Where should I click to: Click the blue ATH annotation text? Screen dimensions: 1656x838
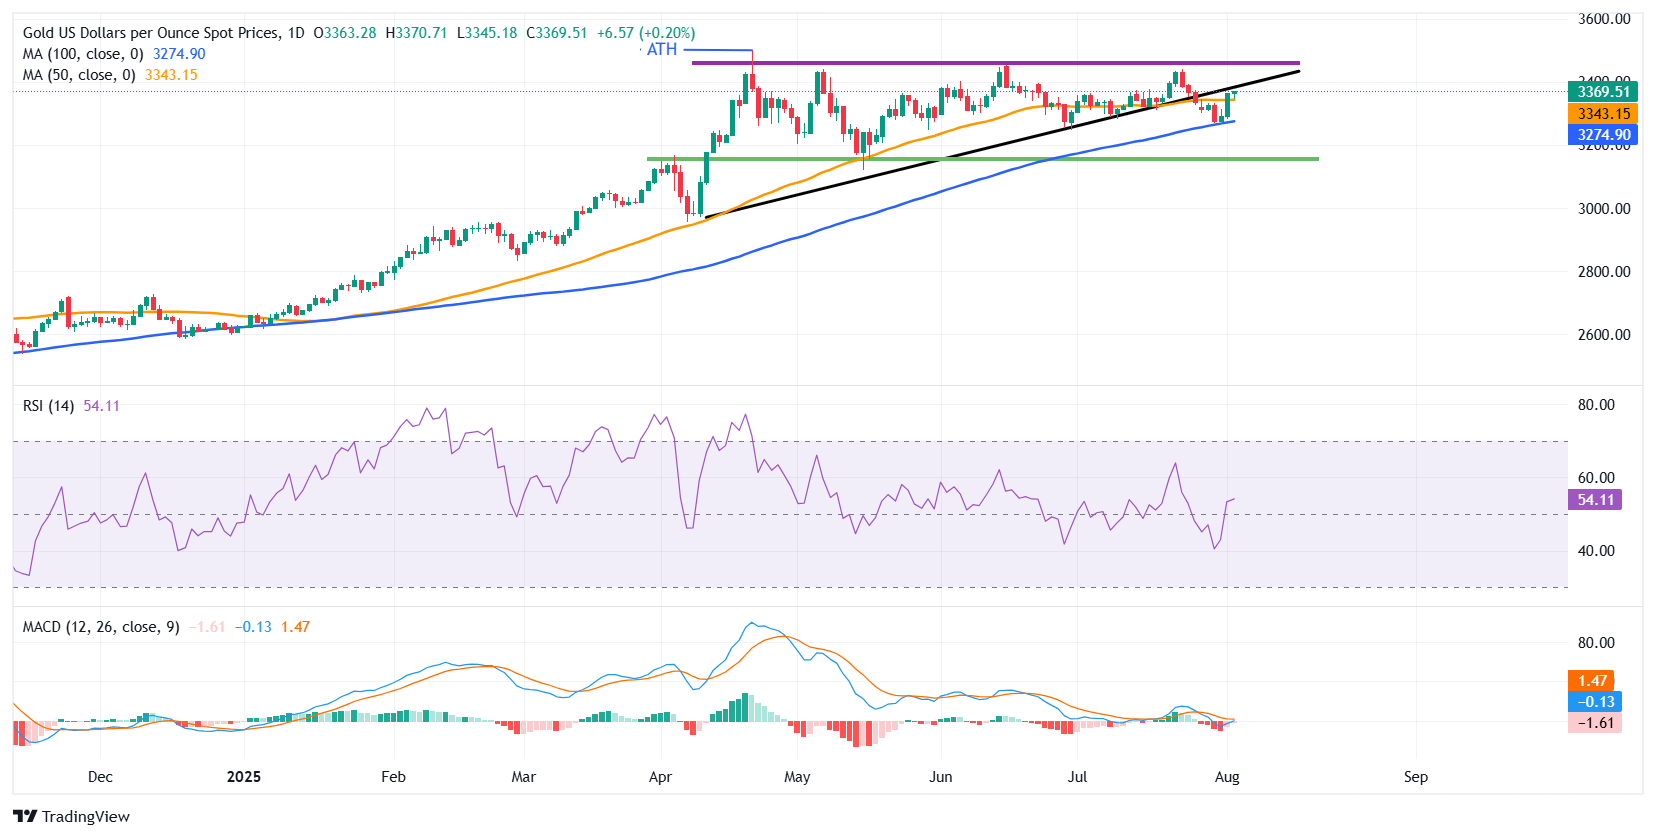point(662,50)
